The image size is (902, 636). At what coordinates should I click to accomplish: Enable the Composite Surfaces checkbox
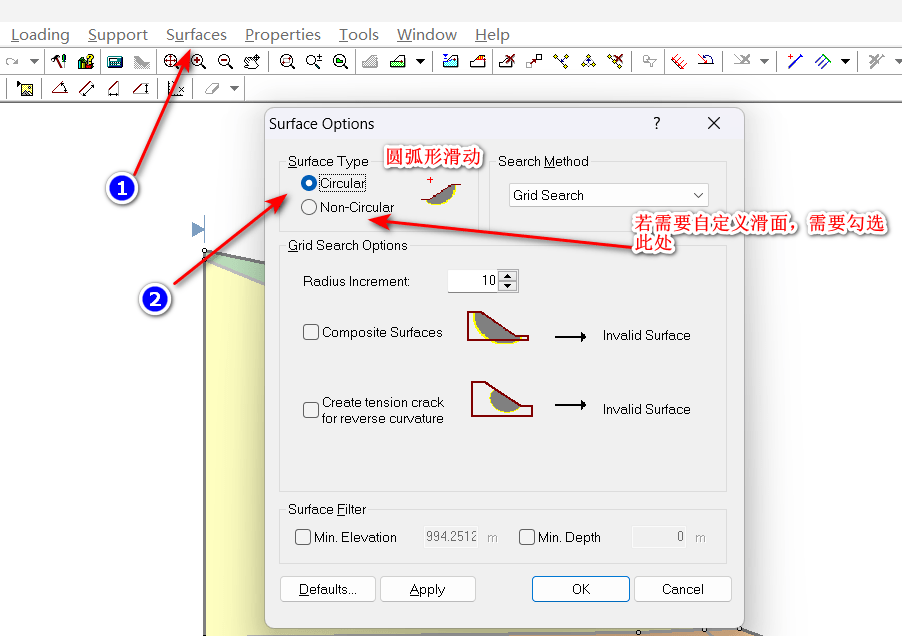[311, 332]
